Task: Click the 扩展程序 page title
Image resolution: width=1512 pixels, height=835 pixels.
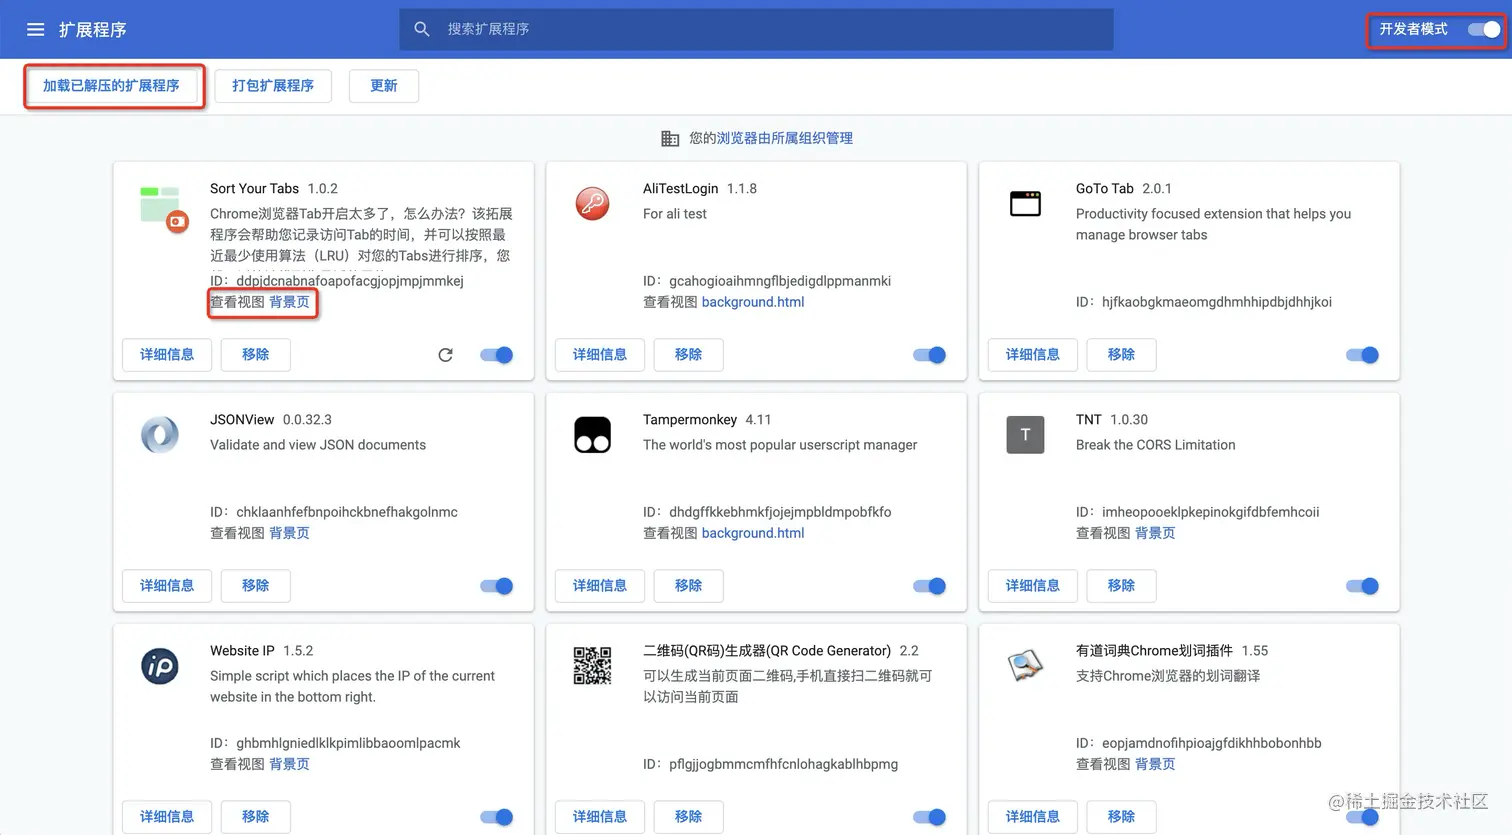Action: [x=92, y=30]
